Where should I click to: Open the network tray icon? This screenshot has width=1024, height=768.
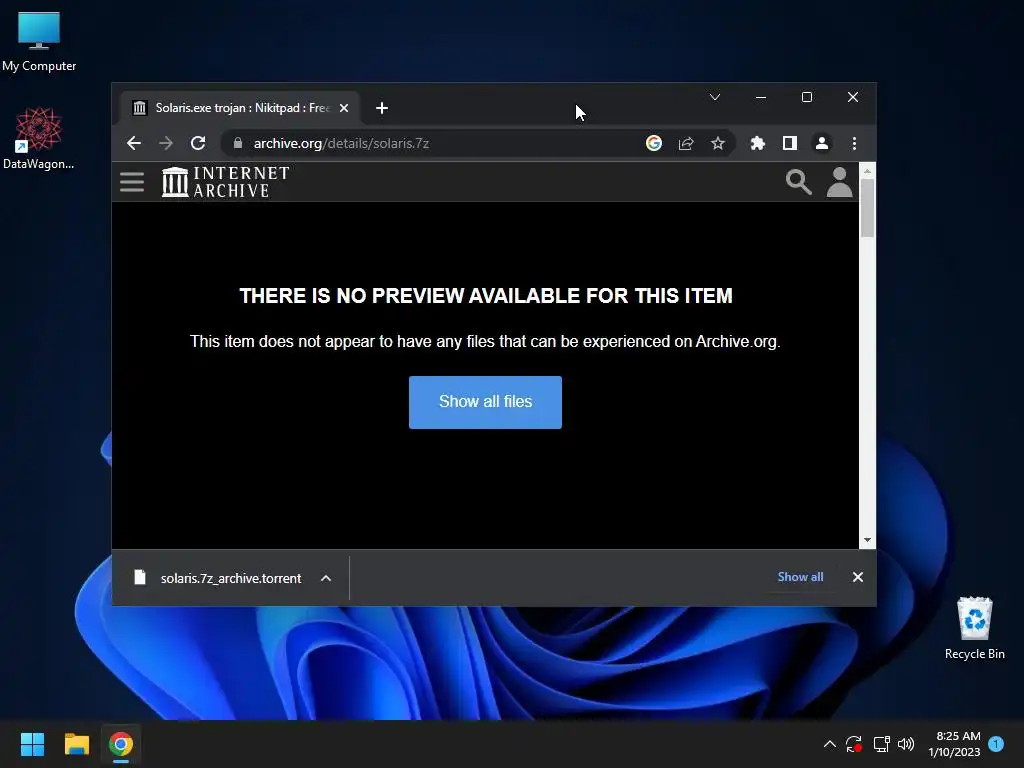882,744
